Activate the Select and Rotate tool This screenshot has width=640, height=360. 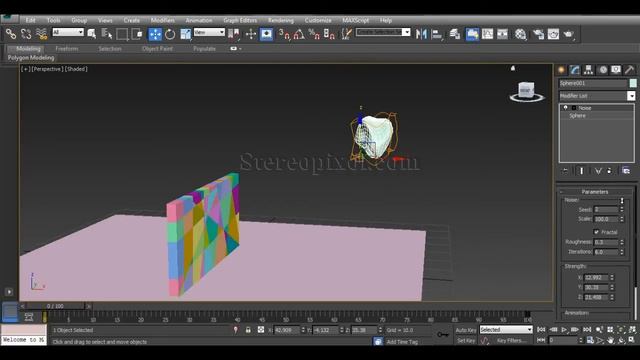click(x=170, y=34)
